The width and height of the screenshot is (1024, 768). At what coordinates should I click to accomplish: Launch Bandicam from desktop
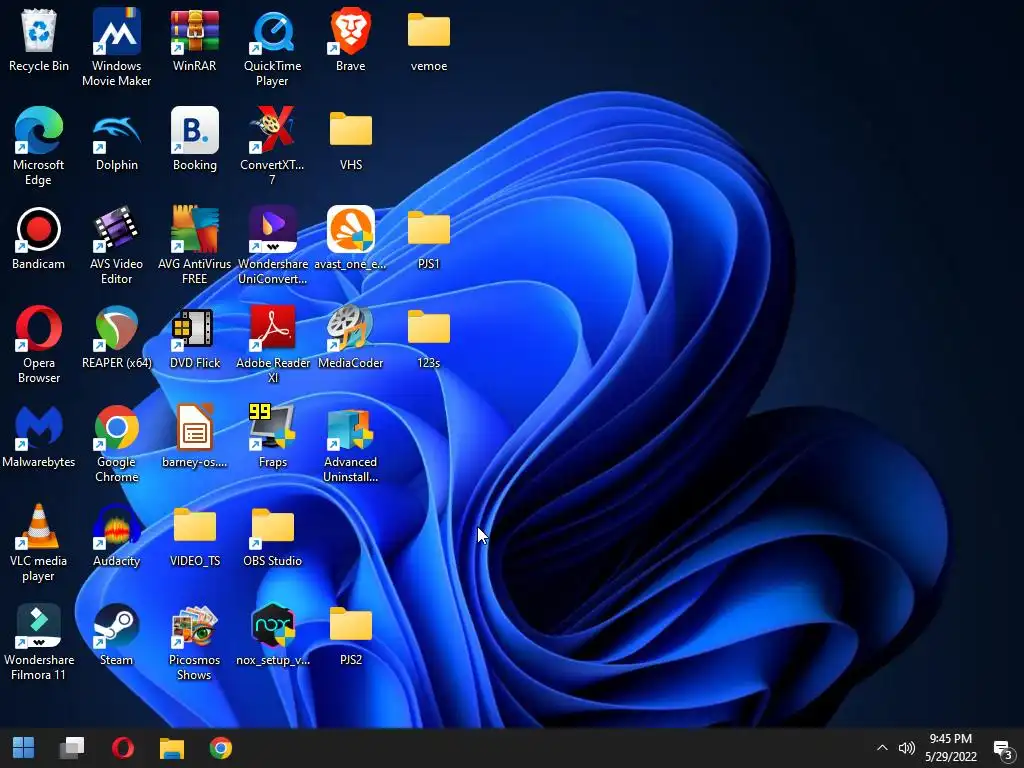point(39,239)
